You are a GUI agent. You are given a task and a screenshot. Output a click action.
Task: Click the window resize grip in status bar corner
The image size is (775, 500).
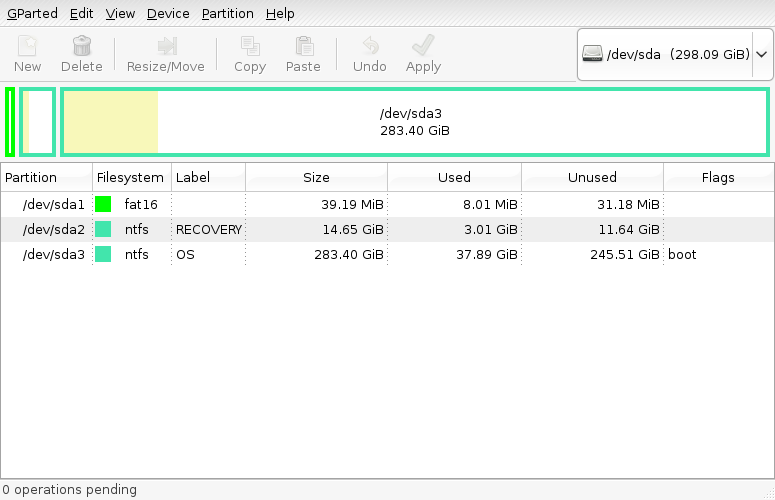(769, 493)
